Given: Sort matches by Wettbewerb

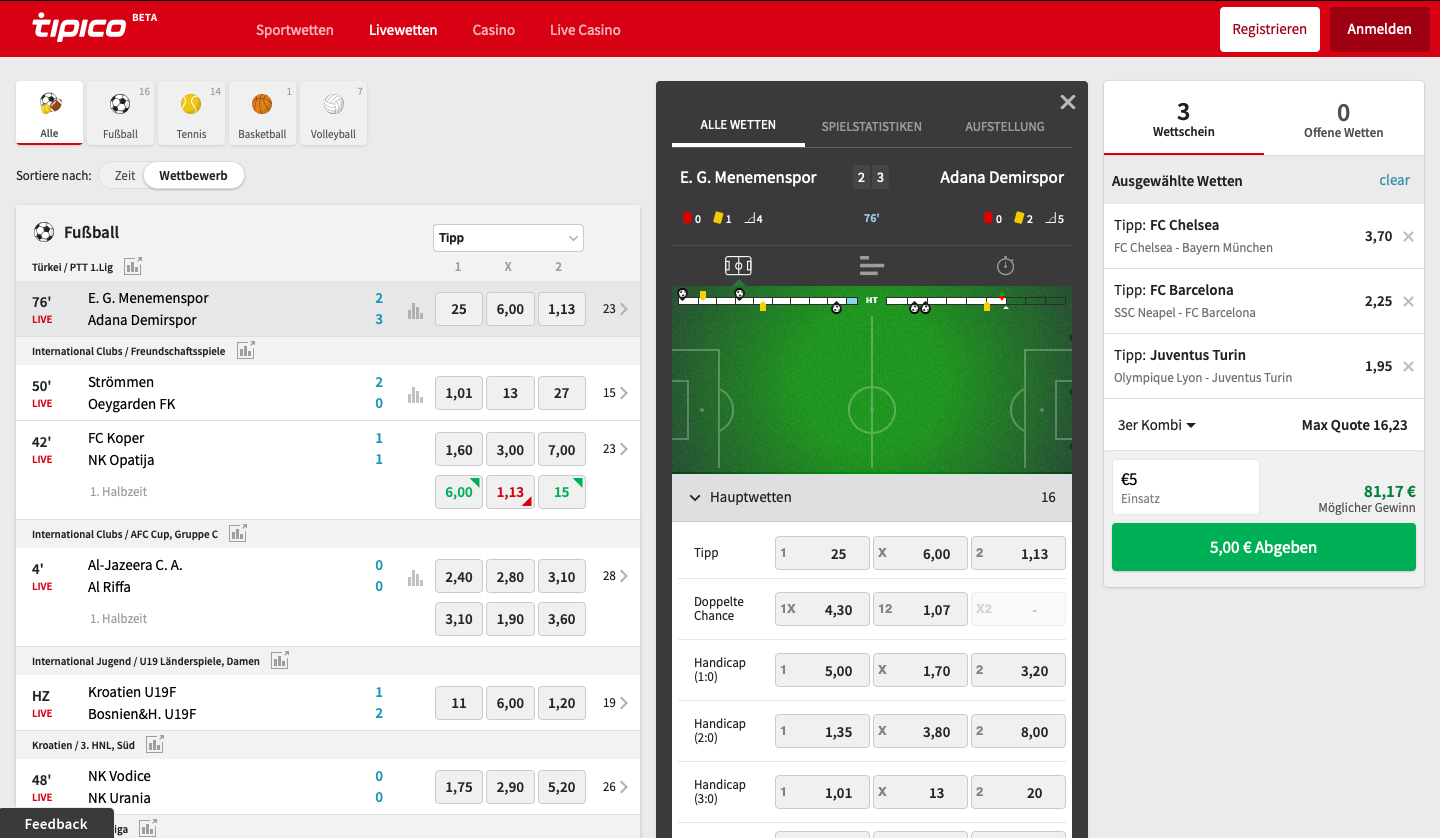Looking at the screenshot, I should [x=193, y=175].
